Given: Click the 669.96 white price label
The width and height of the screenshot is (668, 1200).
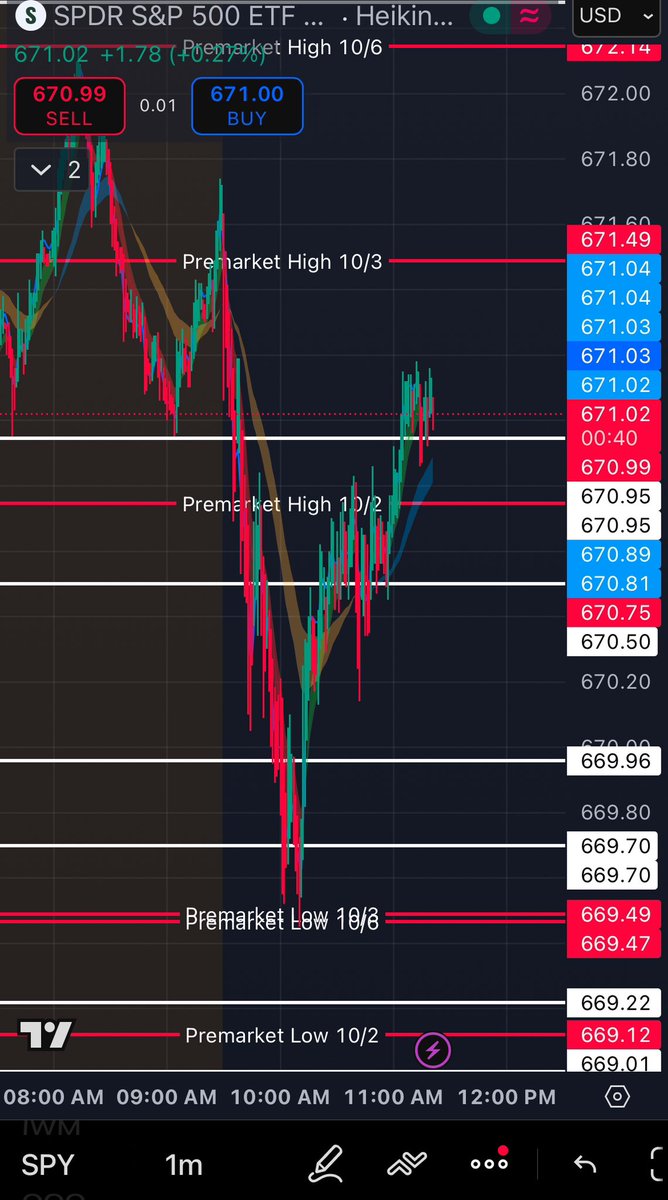Looking at the screenshot, I should [614, 761].
